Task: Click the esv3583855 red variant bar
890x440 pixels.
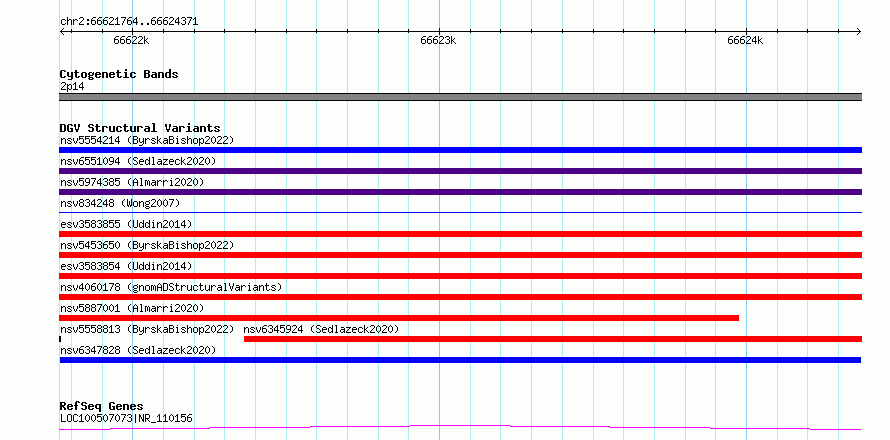Action: click(460, 234)
